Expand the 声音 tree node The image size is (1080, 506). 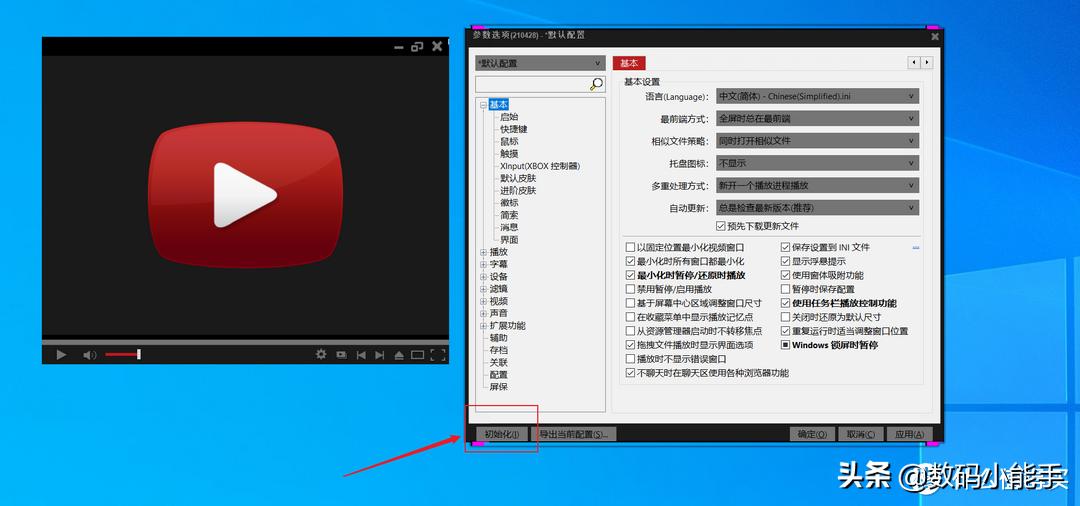coord(484,313)
